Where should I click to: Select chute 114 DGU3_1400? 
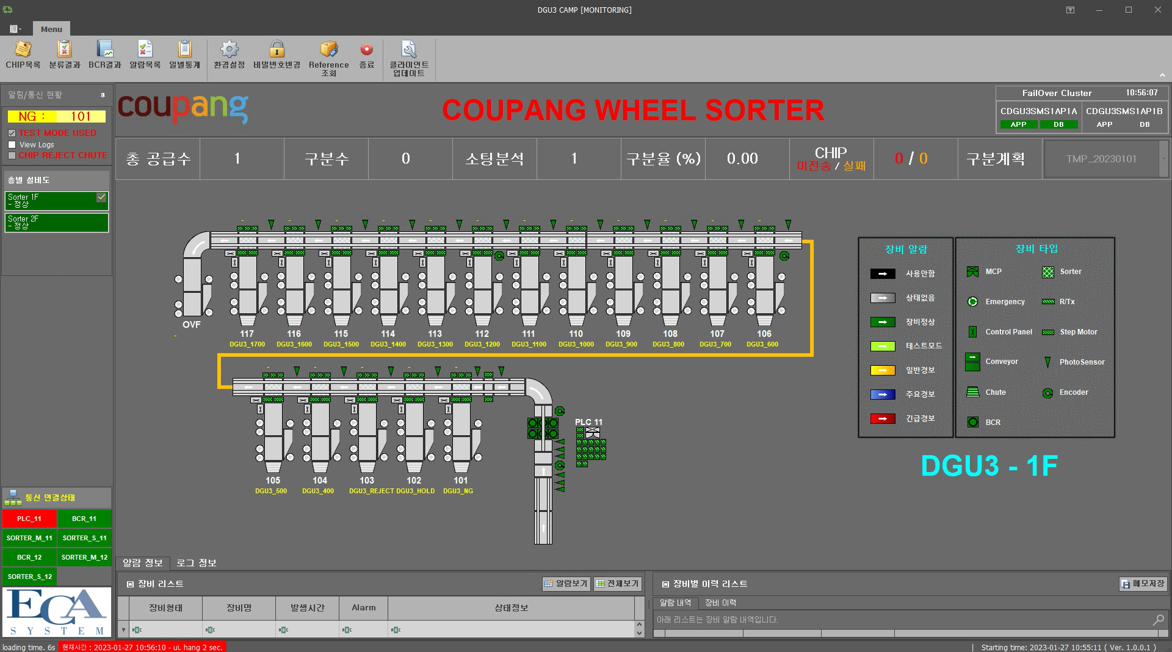[388, 290]
